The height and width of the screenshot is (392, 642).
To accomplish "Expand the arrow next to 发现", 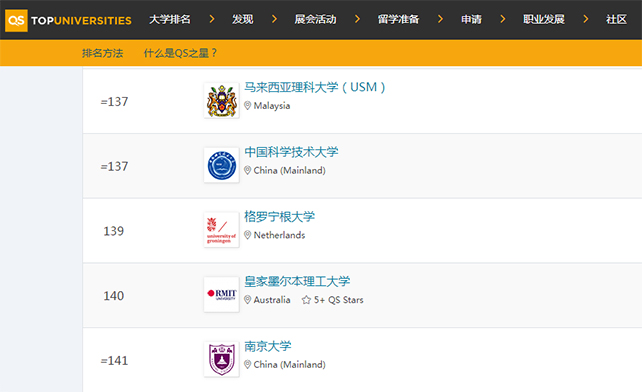I will (274, 19).
